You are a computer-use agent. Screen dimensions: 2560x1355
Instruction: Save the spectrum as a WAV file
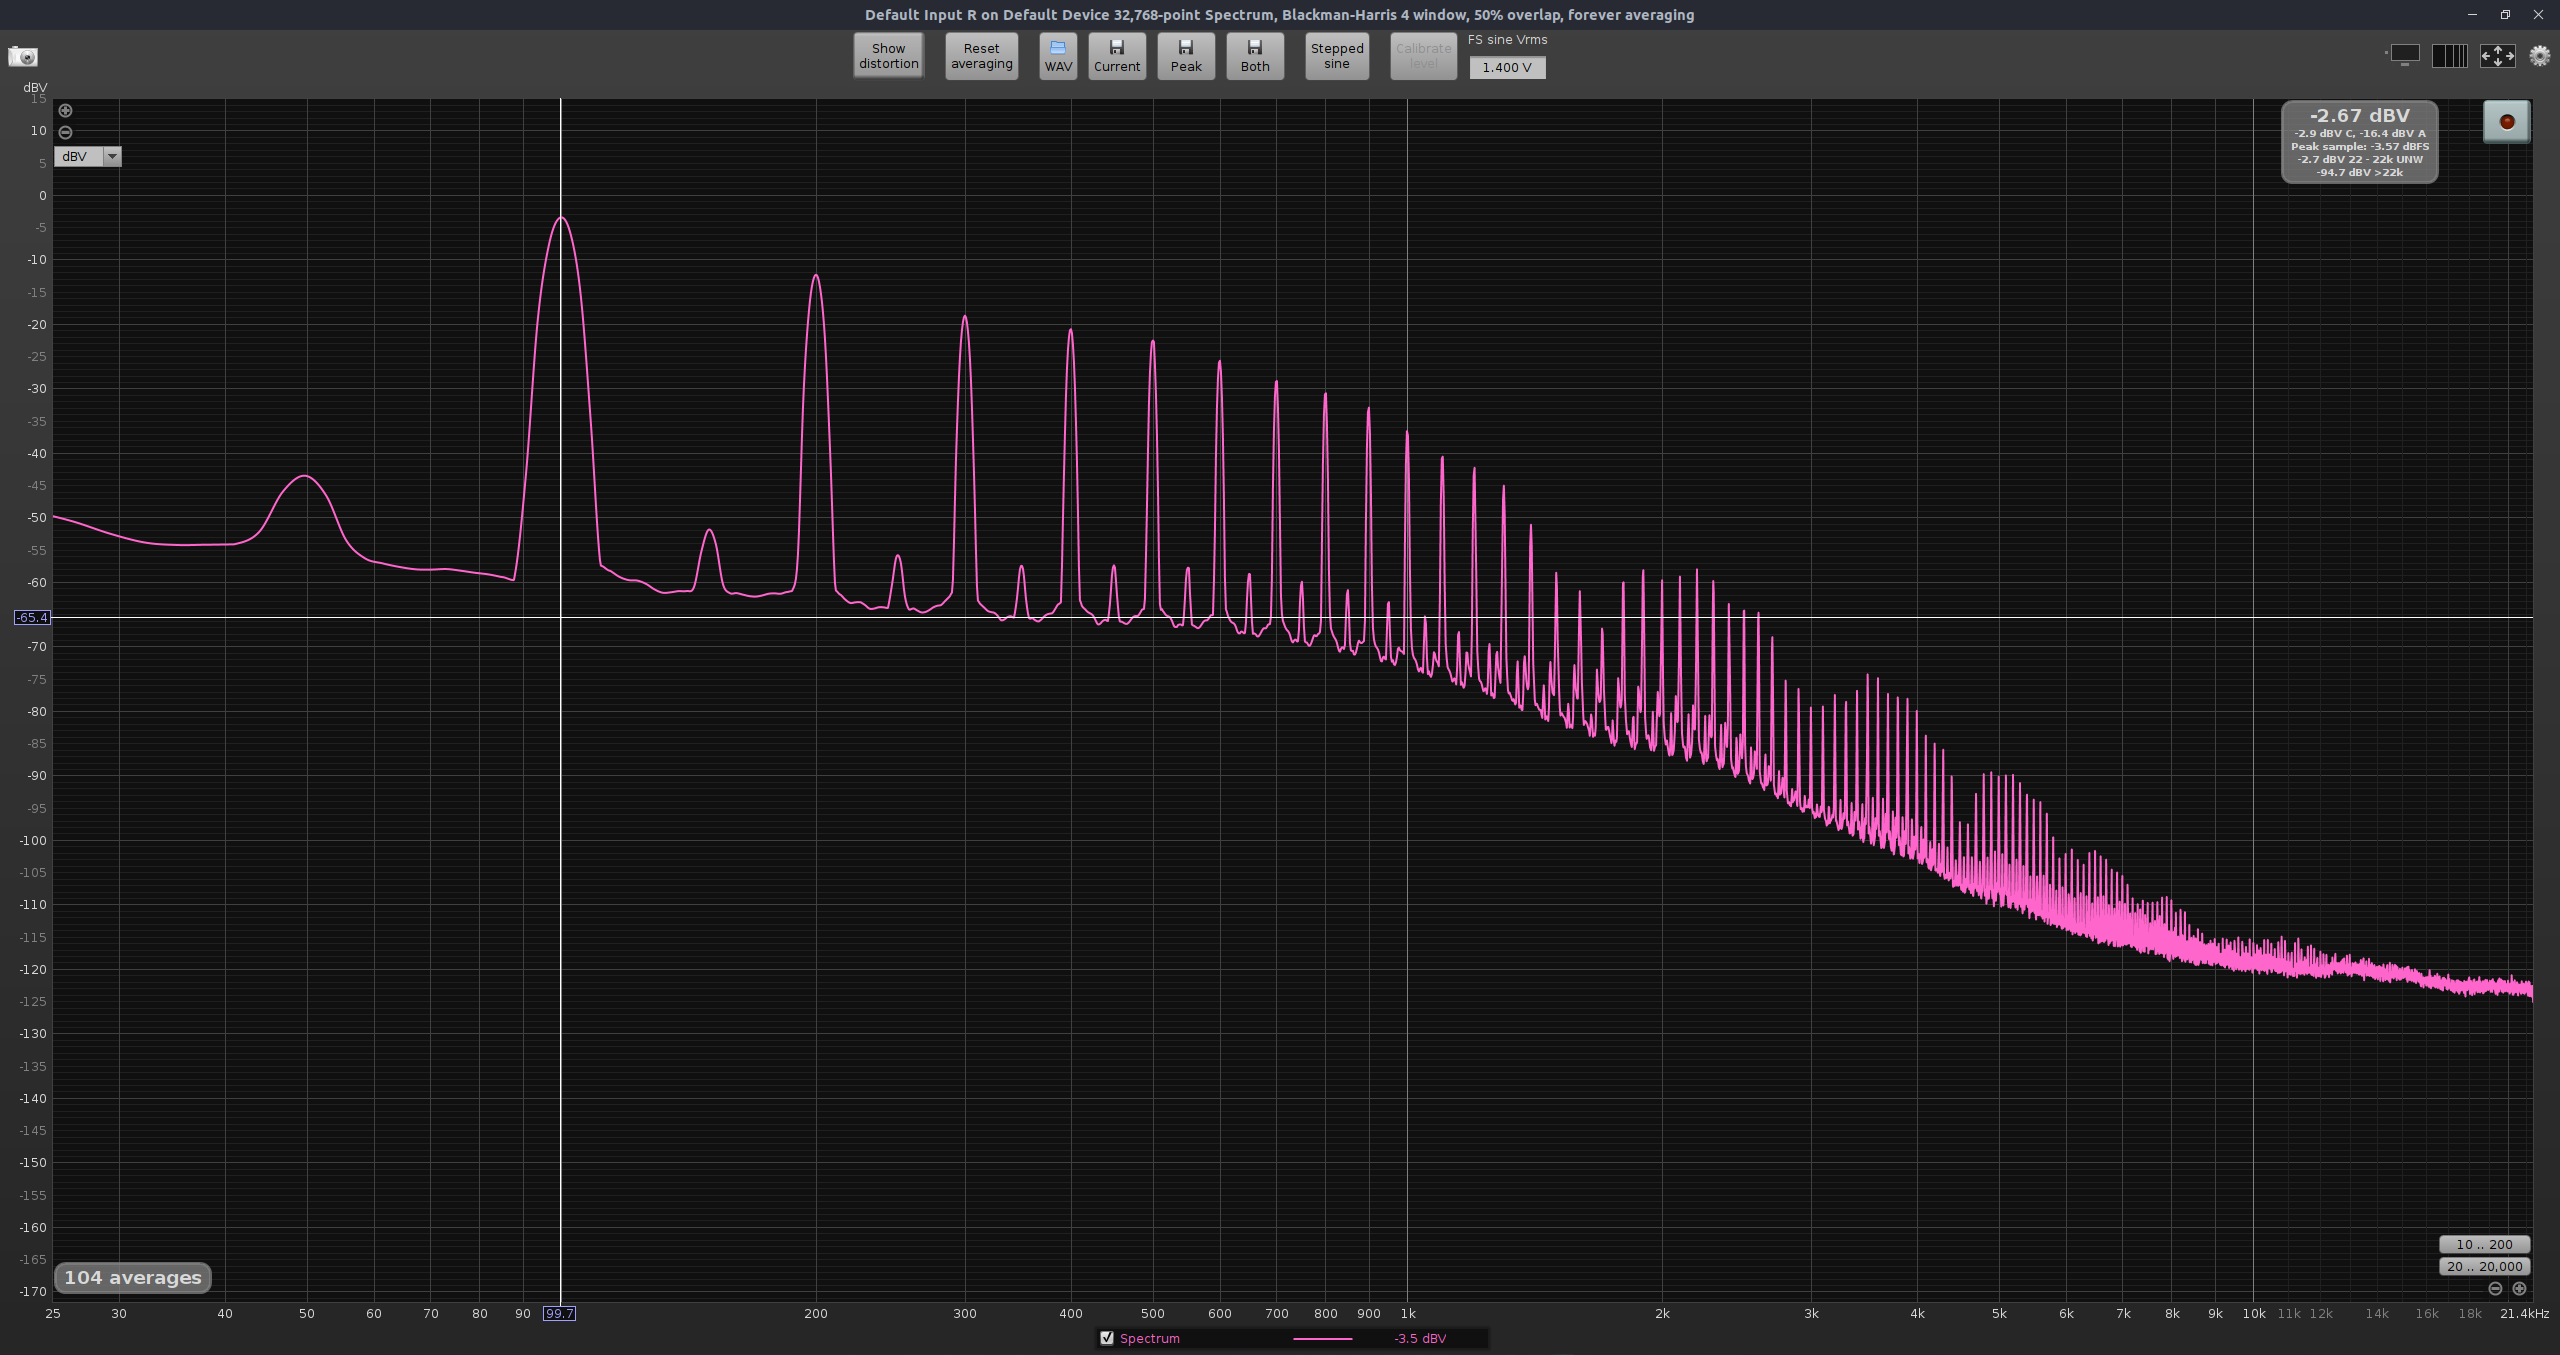click(1058, 56)
